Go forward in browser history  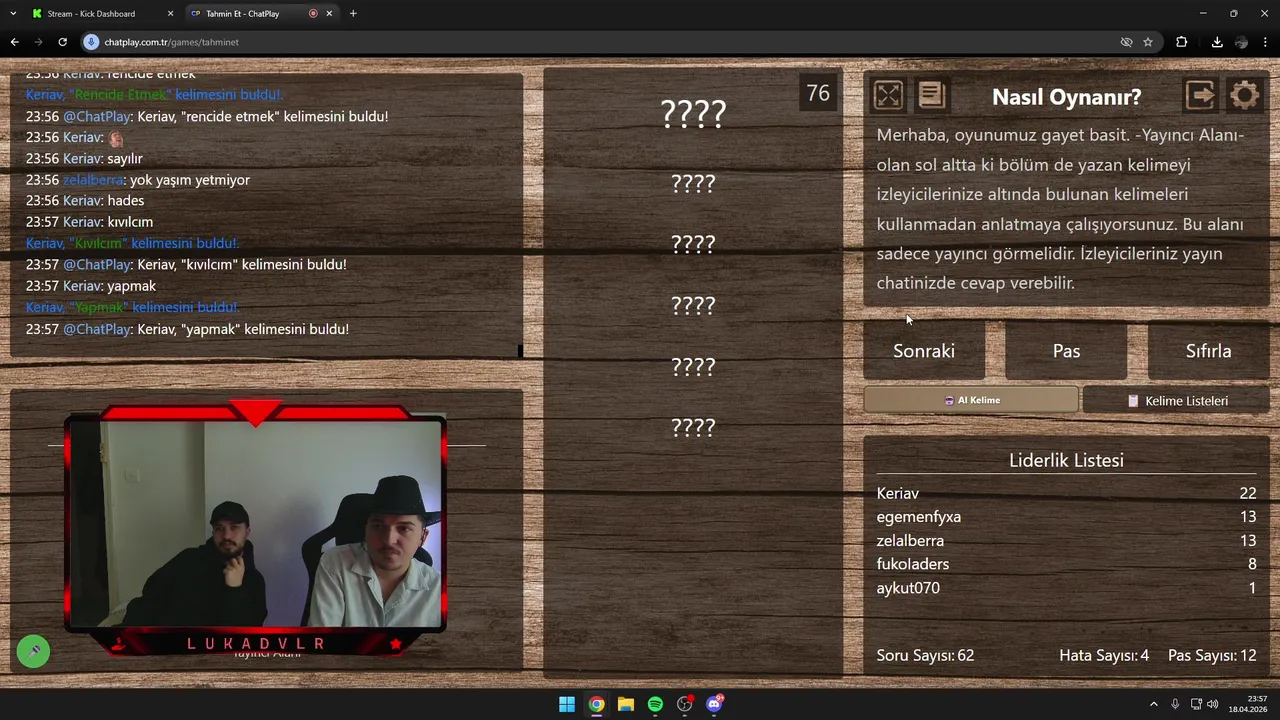point(38,42)
